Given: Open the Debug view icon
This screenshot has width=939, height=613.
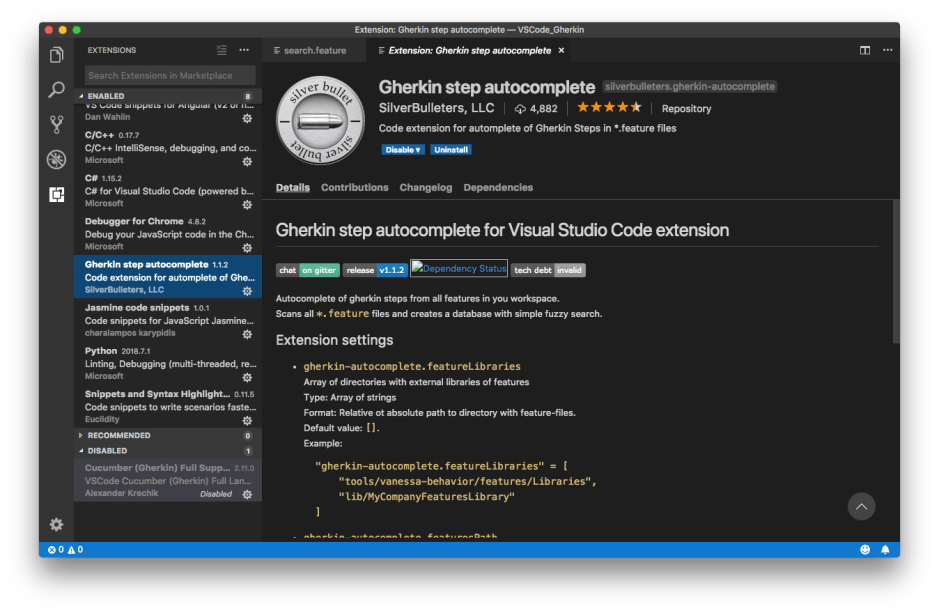Looking at the screenshot, I should tap(57, 160).
